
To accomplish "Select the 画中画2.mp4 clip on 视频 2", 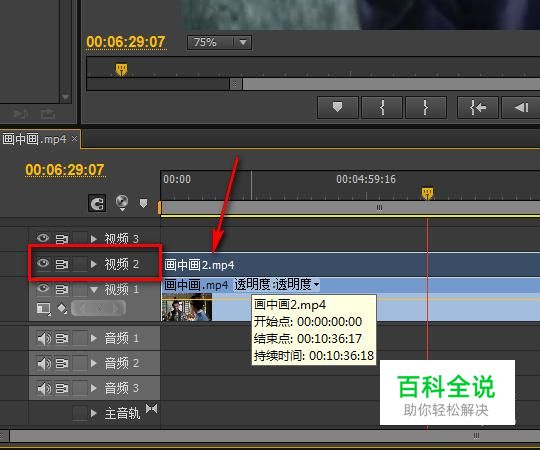I will click(x=351, y=265).
